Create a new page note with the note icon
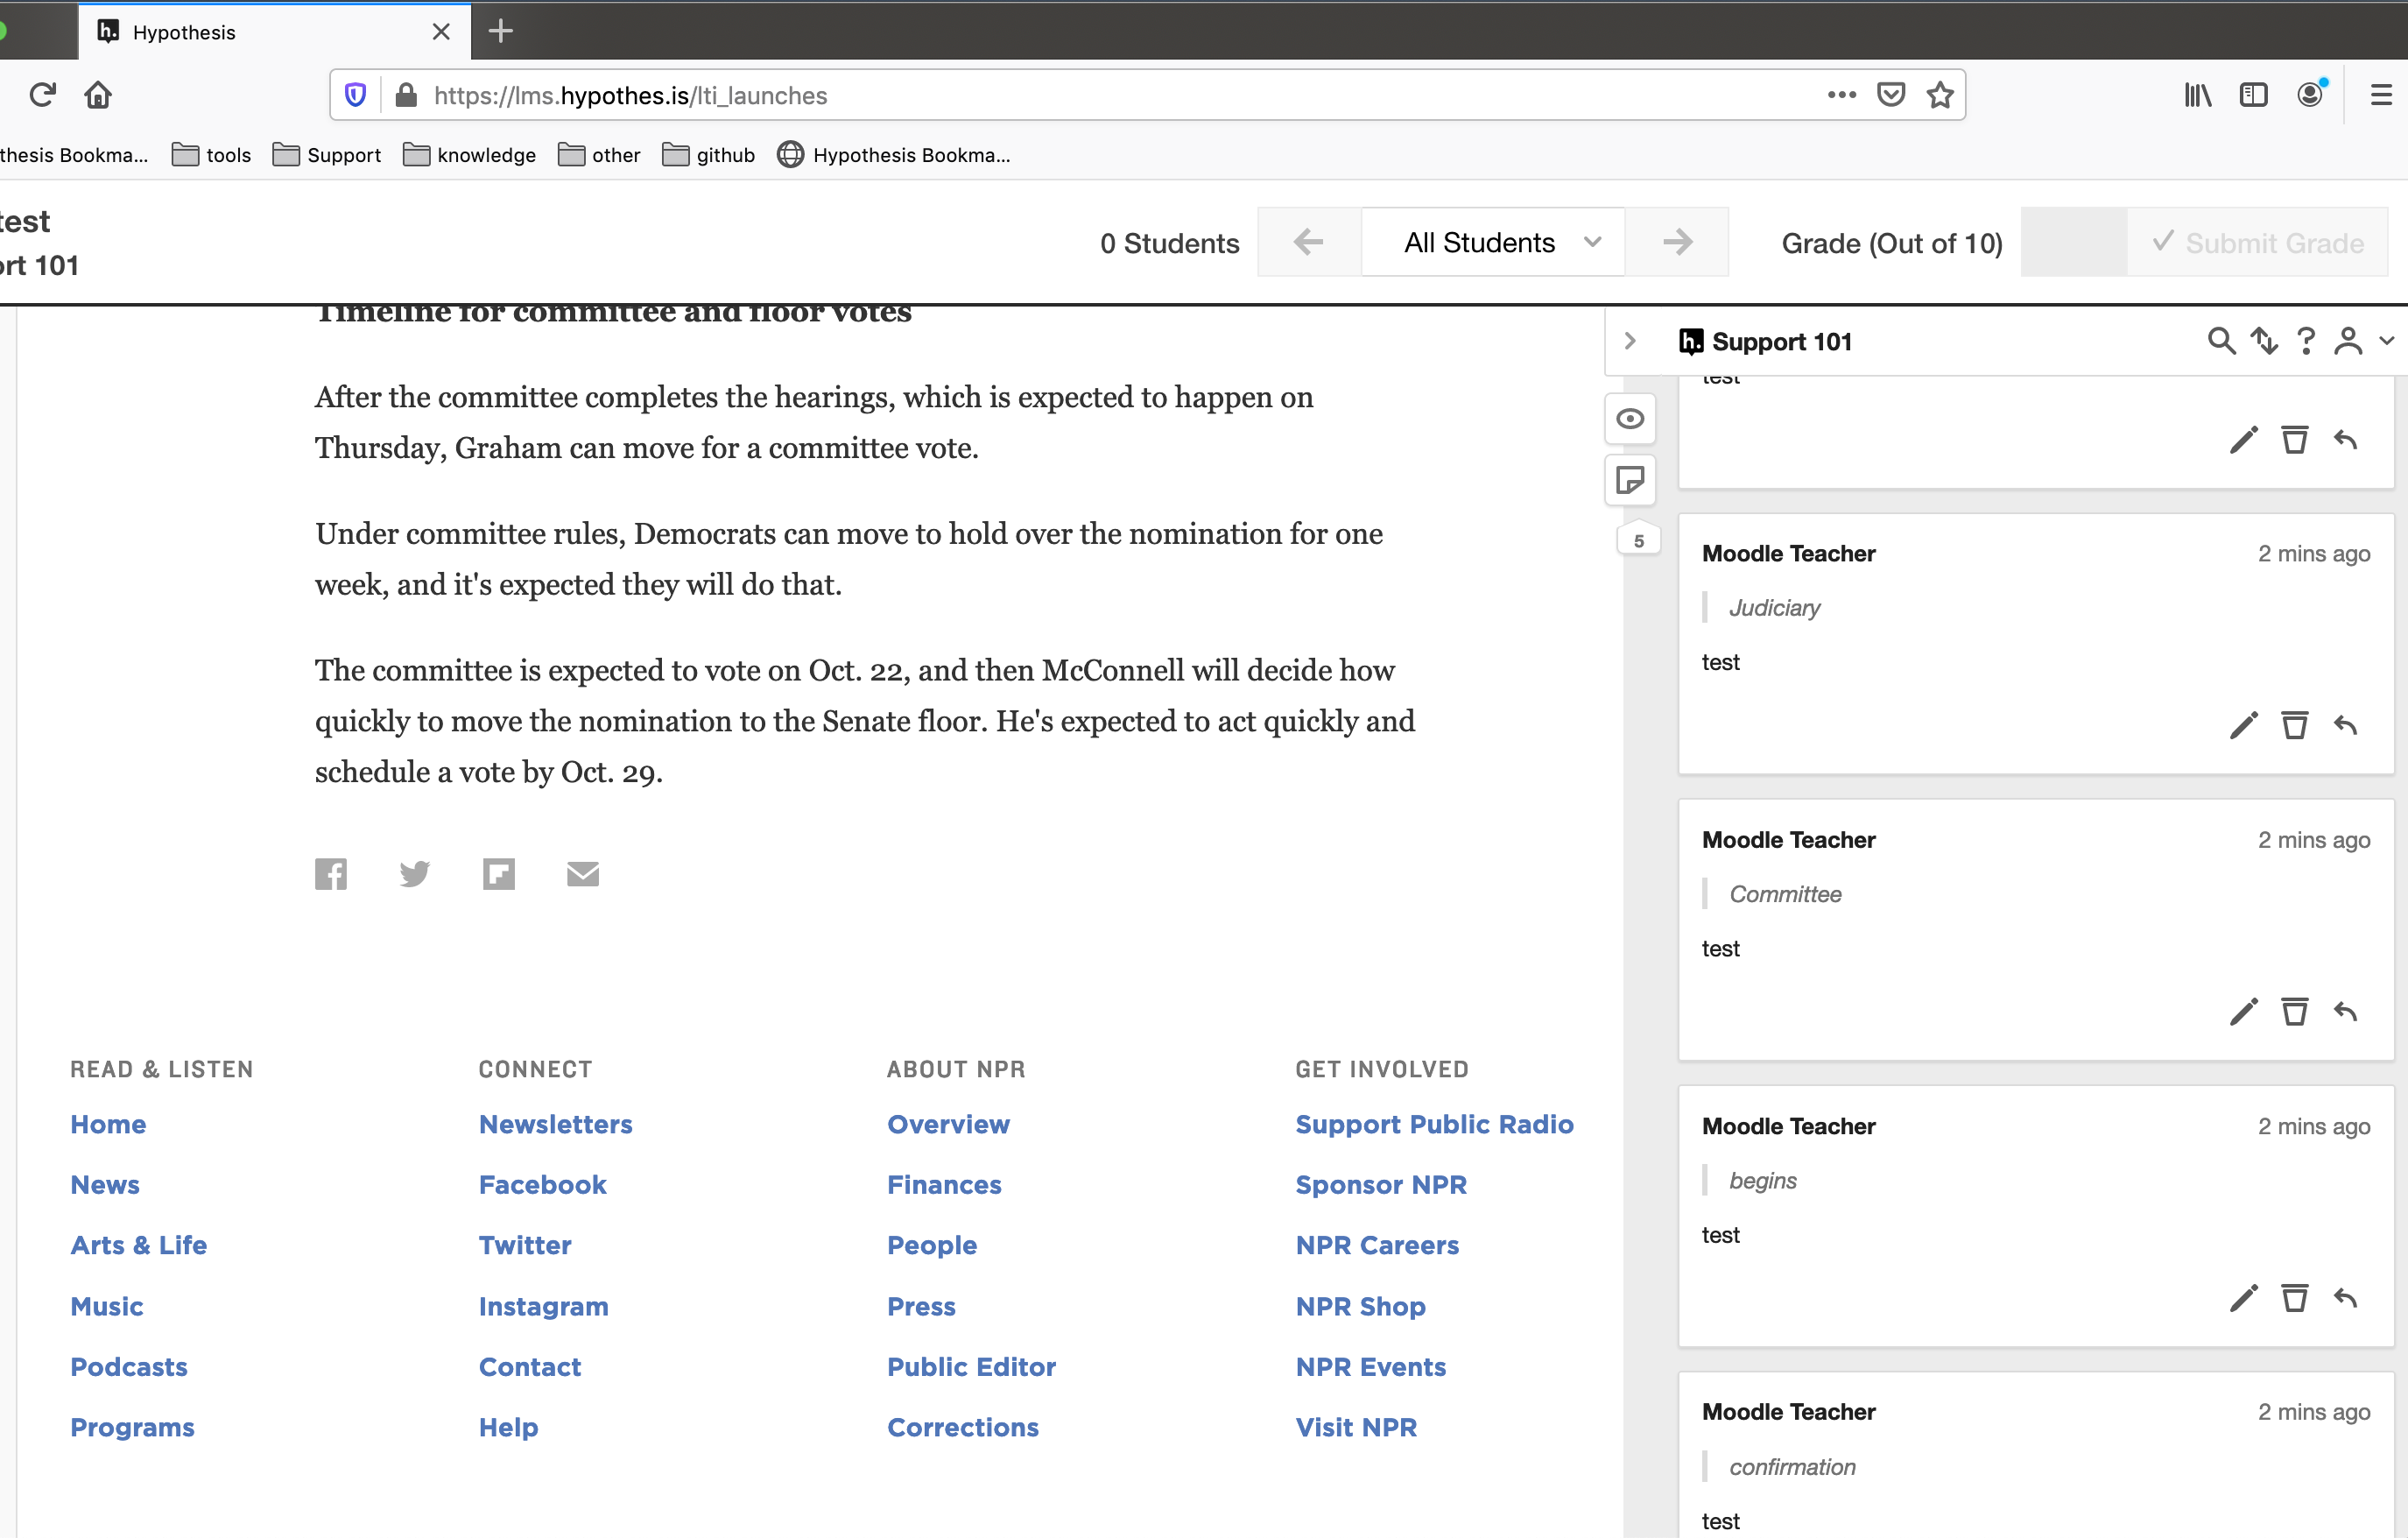 [1631, 480]
